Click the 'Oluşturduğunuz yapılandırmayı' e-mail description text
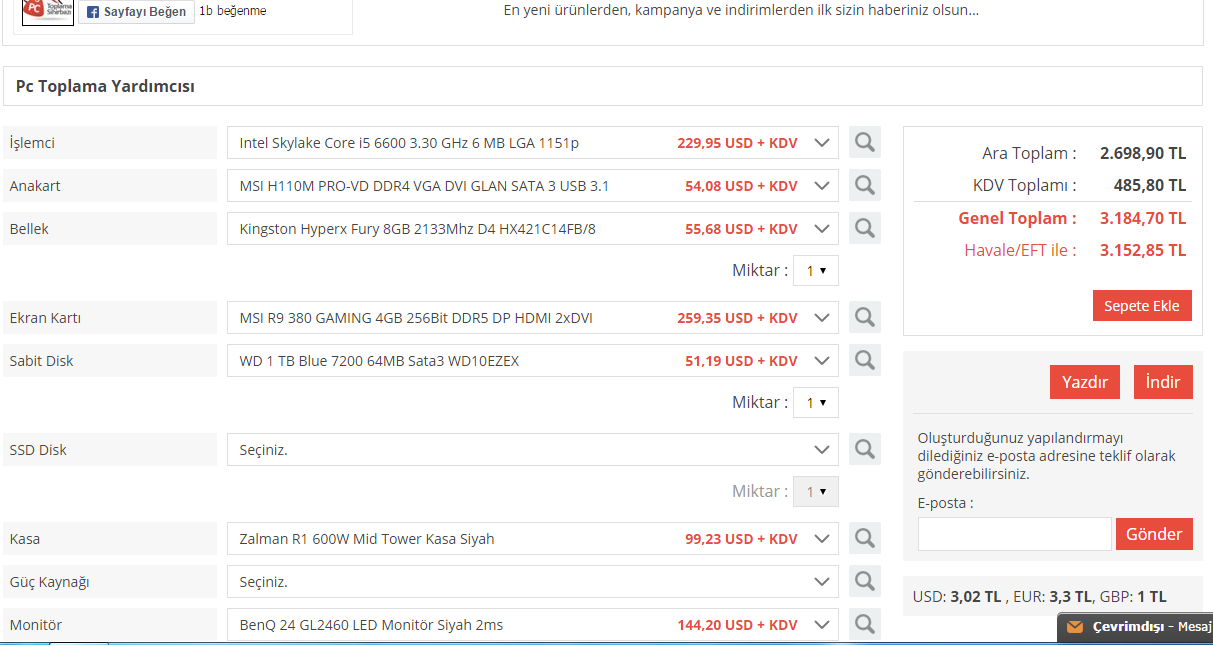Screen dimensions: 1213x645 (1046, 456)
